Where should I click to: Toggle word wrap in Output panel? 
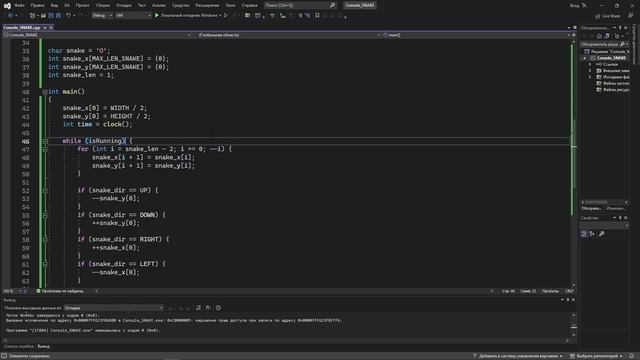[x=208, y=308]
